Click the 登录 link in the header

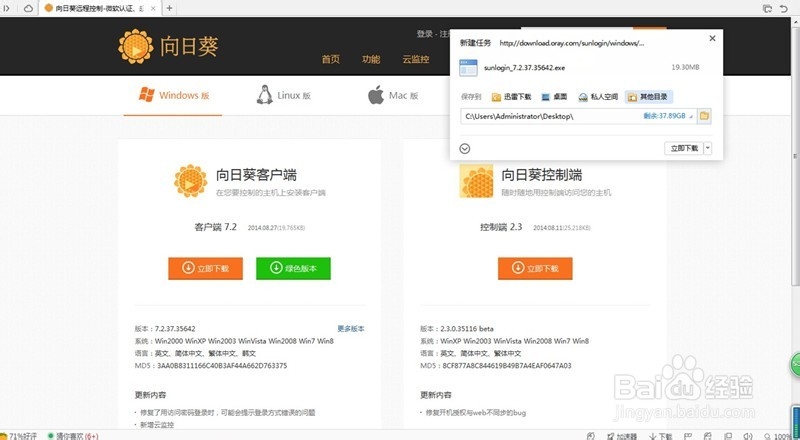point(424,34)
